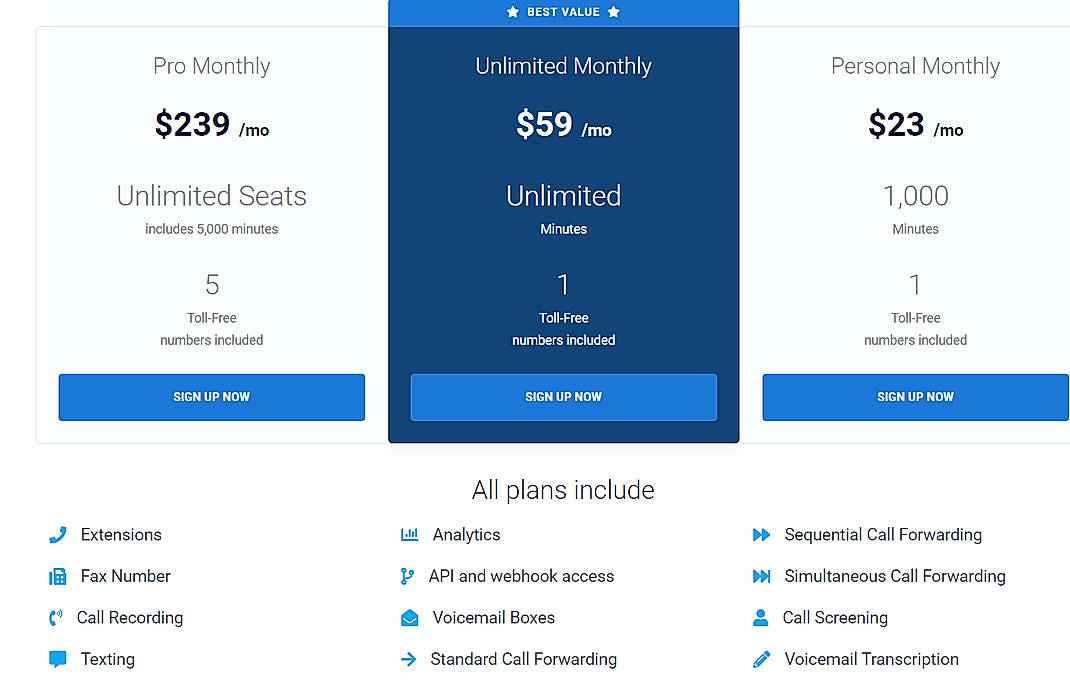Select the Analytics bar chart icon
The height and width of the screenshot is (700, 1070).
point(409,534)
